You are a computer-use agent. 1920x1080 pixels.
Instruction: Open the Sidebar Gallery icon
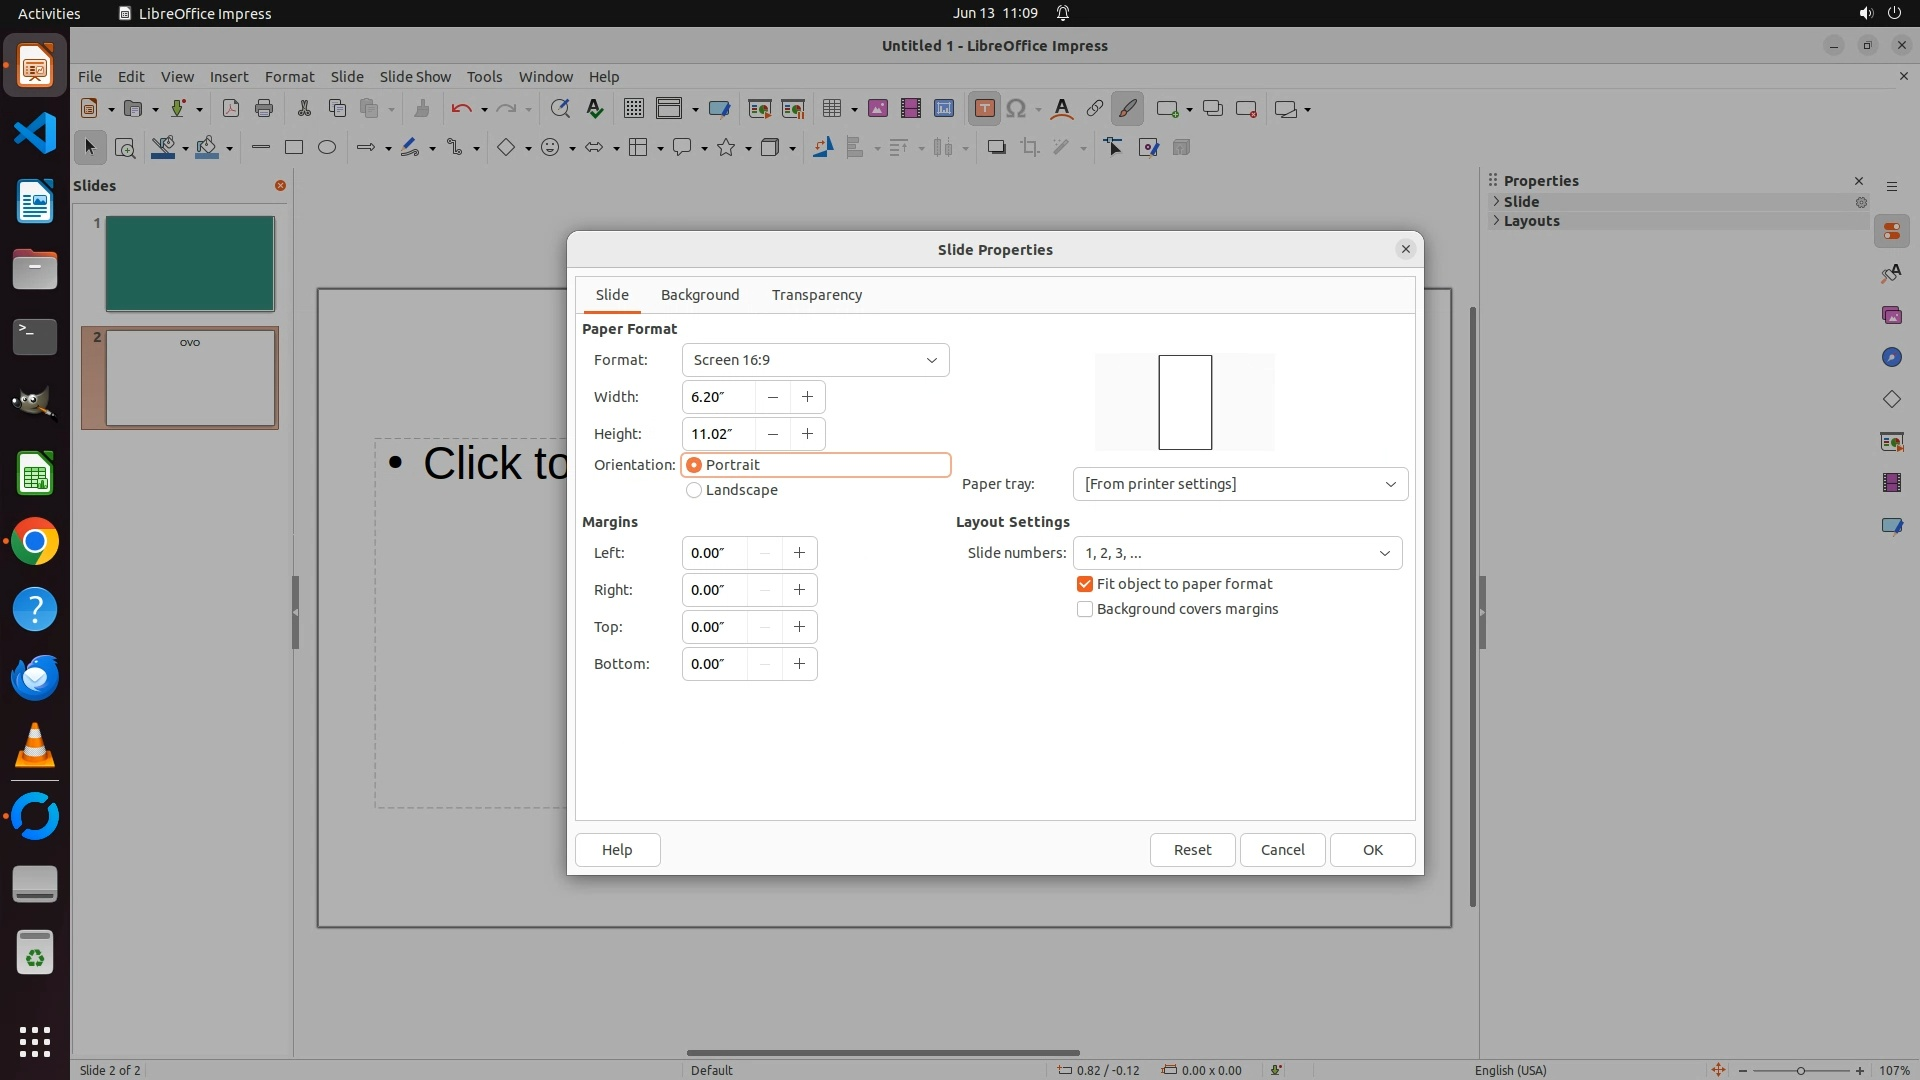1891,316
